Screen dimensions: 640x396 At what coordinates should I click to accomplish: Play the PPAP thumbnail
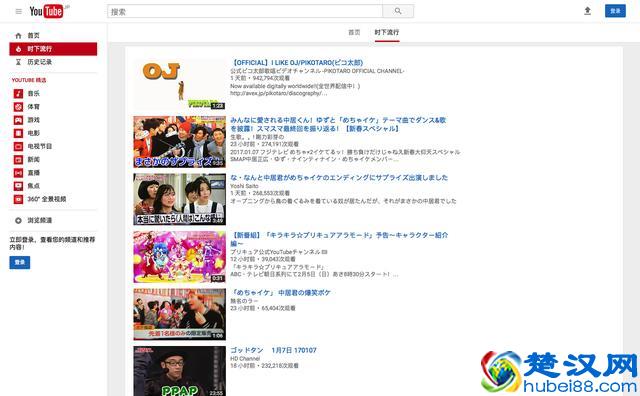click(x=180, y=371)
